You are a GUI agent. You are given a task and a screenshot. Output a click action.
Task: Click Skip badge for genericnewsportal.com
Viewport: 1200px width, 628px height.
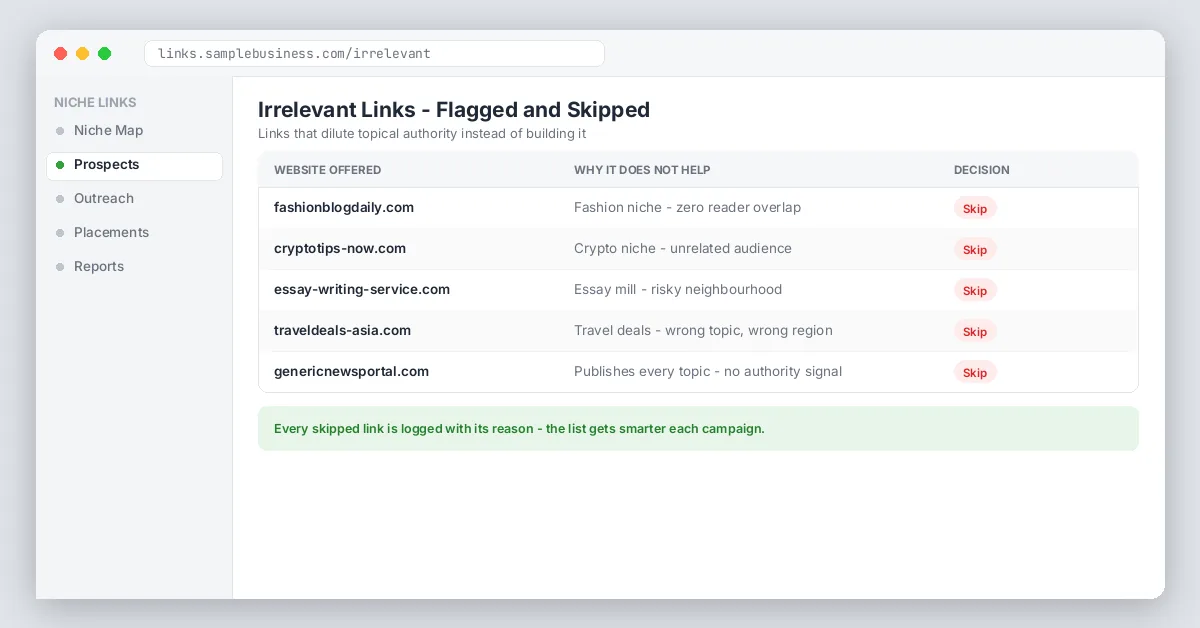[x=975, y=372]
